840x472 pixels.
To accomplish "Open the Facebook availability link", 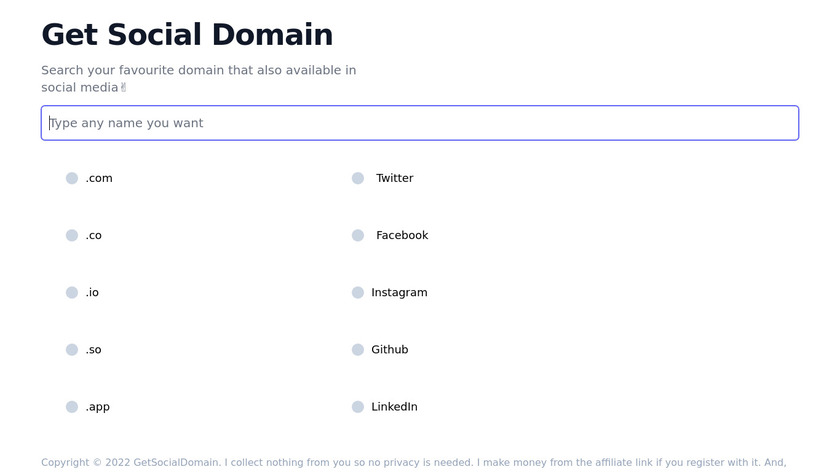I will click(x=402, y=235).
